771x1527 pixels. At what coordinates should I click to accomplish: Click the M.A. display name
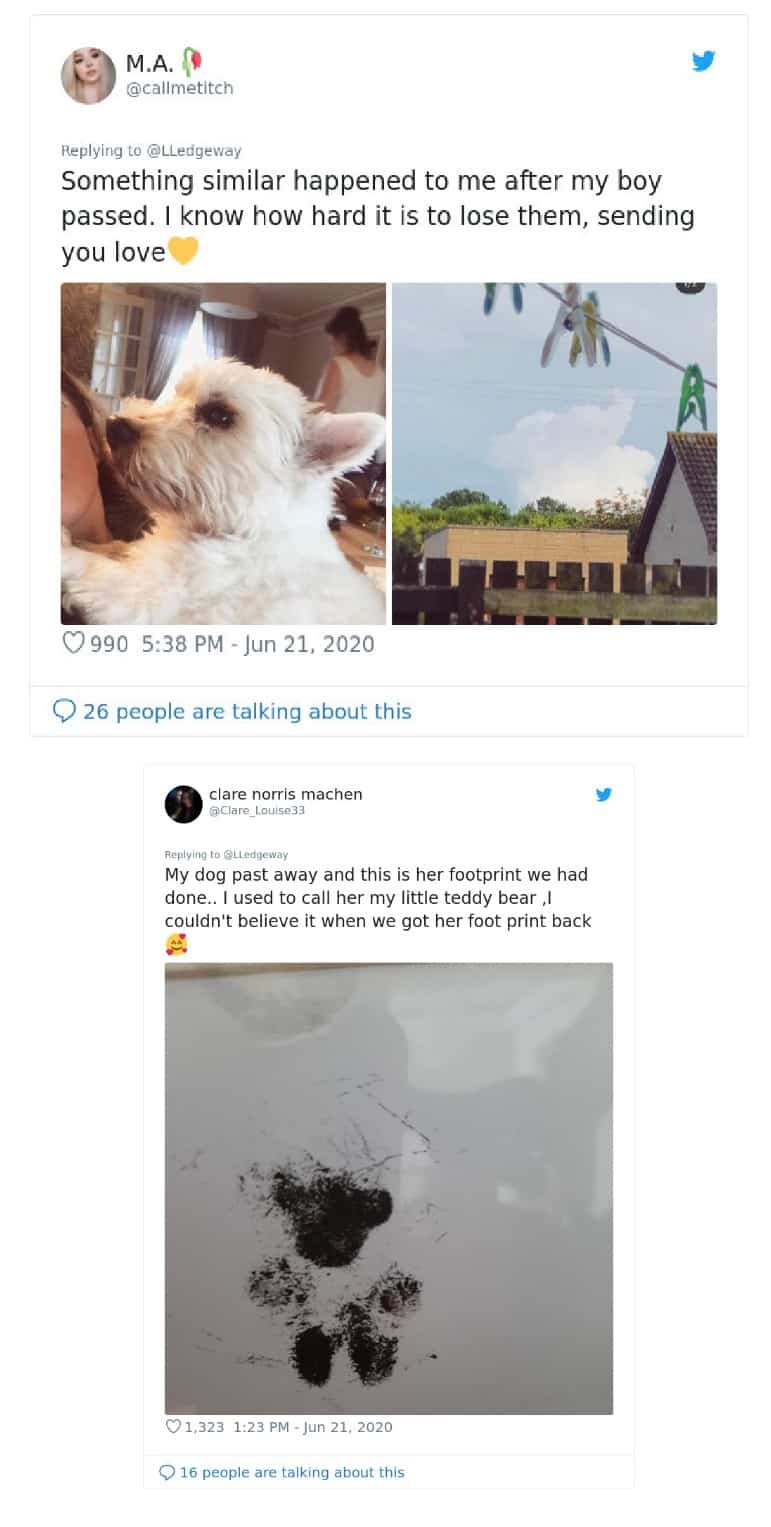(149, 63)
